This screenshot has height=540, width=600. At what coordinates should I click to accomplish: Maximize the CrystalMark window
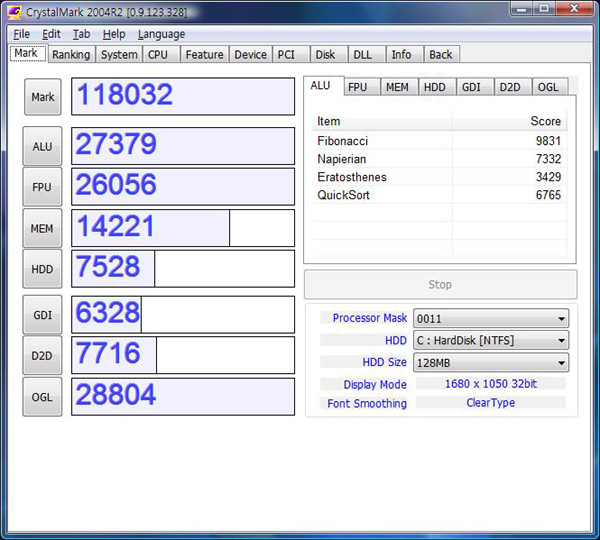pyautogui.click(x=544, y=8)
